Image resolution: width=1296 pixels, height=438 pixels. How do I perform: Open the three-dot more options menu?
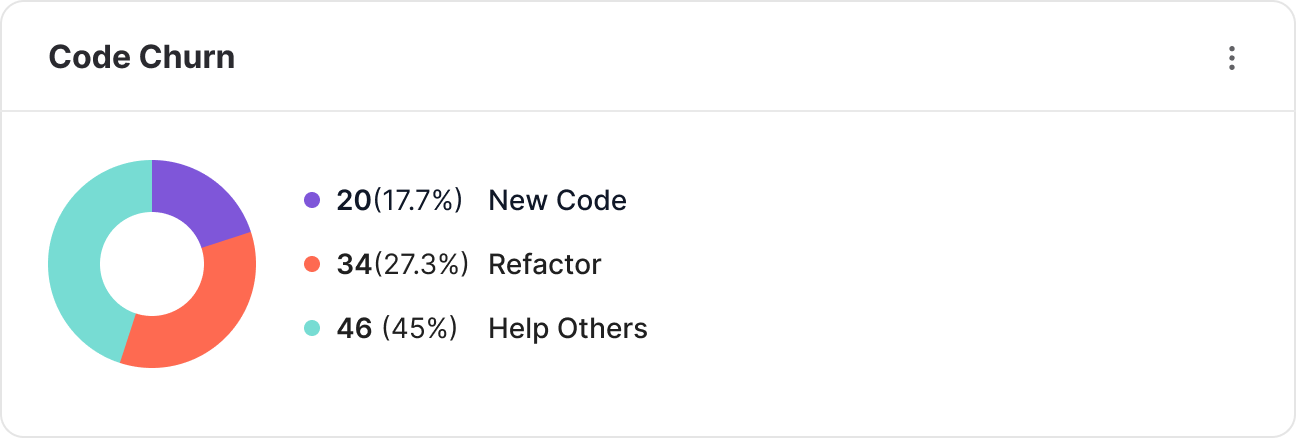click(x=1232, y=58)
